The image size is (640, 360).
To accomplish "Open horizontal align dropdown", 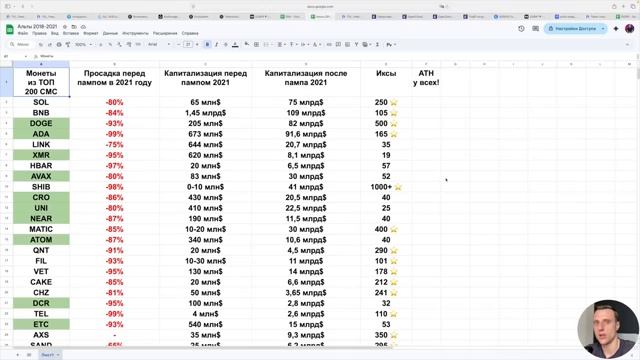I will click(281, 44).
